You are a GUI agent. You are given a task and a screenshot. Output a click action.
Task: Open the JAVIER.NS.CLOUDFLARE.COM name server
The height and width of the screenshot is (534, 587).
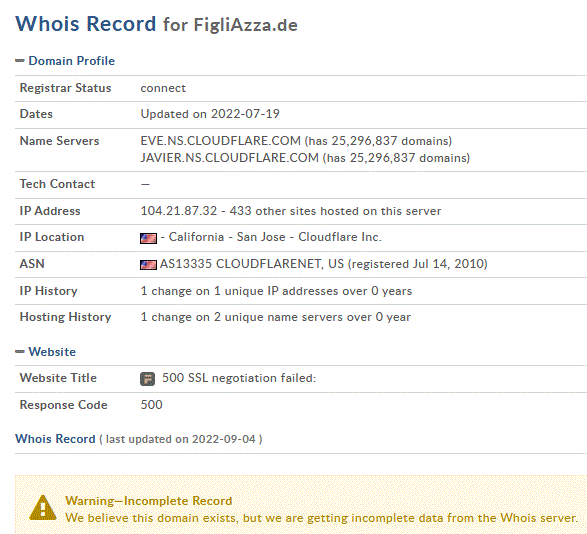coord(229,158)
